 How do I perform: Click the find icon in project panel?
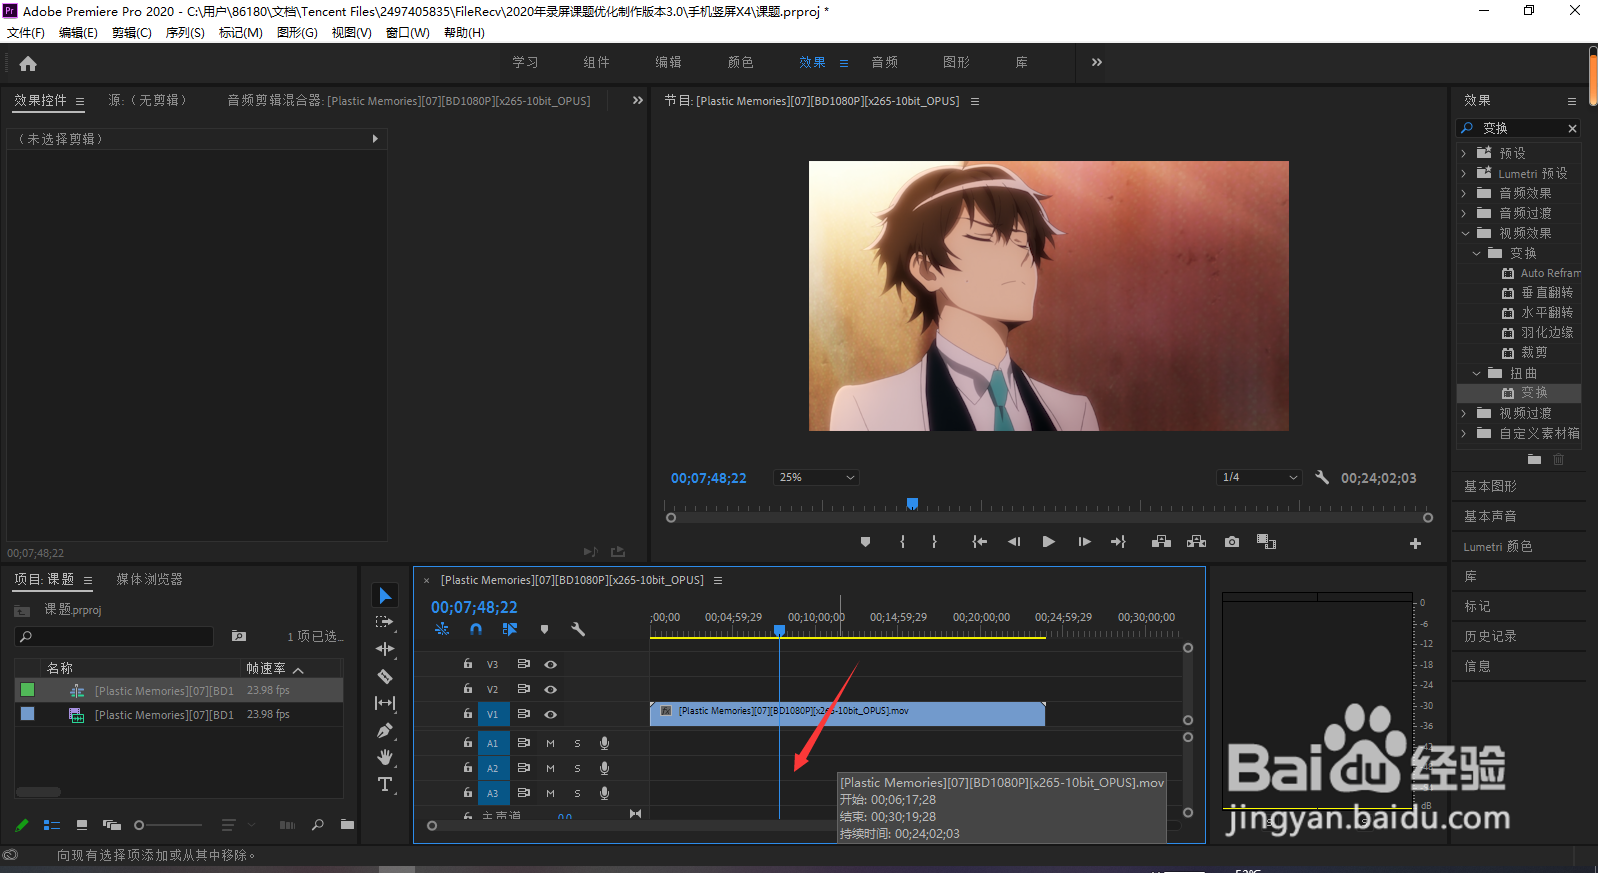(x=317, y=825)
